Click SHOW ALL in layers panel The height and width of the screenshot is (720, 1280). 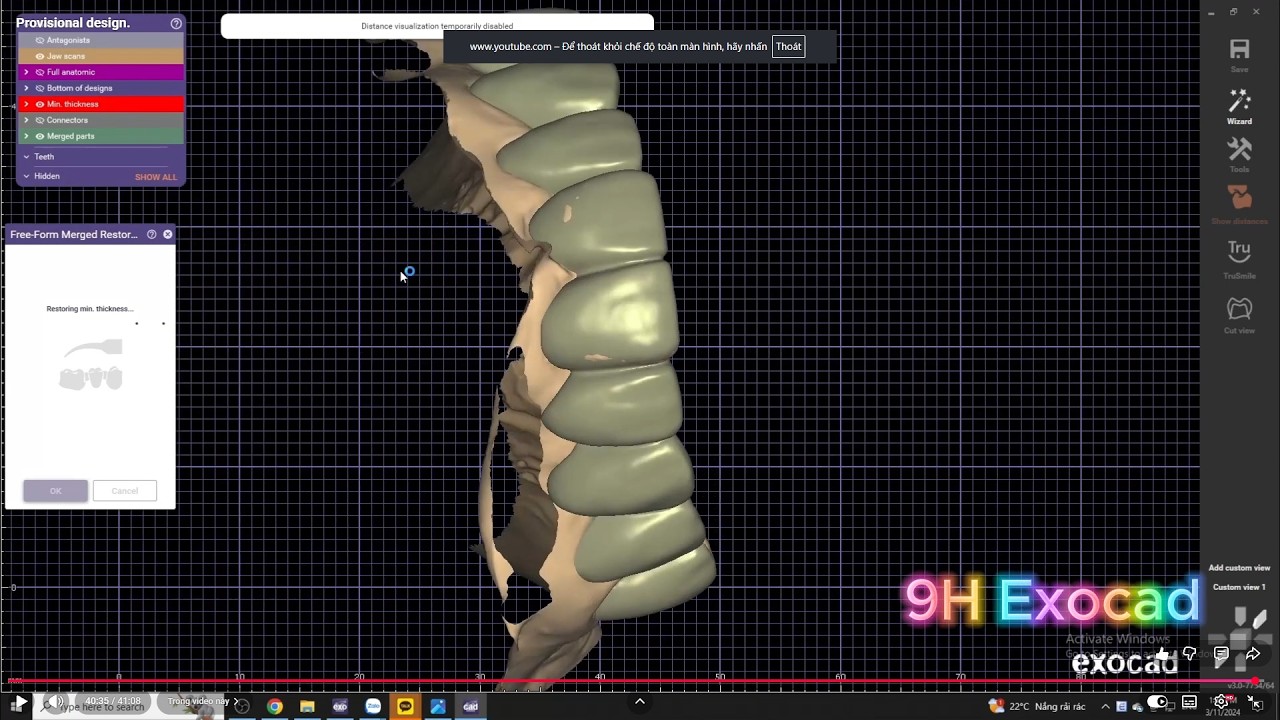click(156, 177)
